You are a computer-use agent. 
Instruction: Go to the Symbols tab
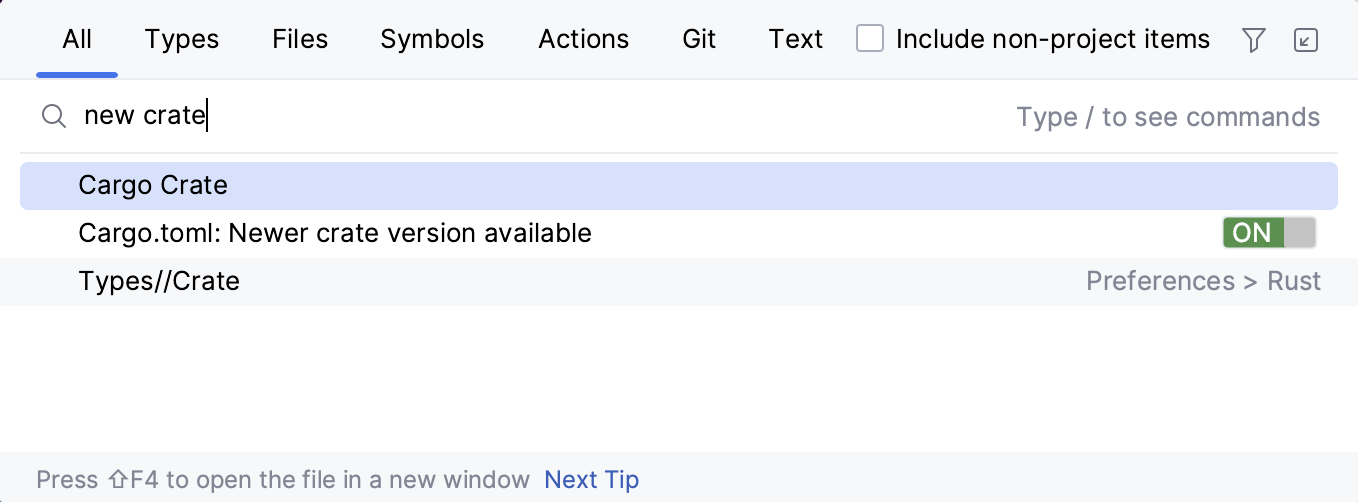tap(432, 40)
